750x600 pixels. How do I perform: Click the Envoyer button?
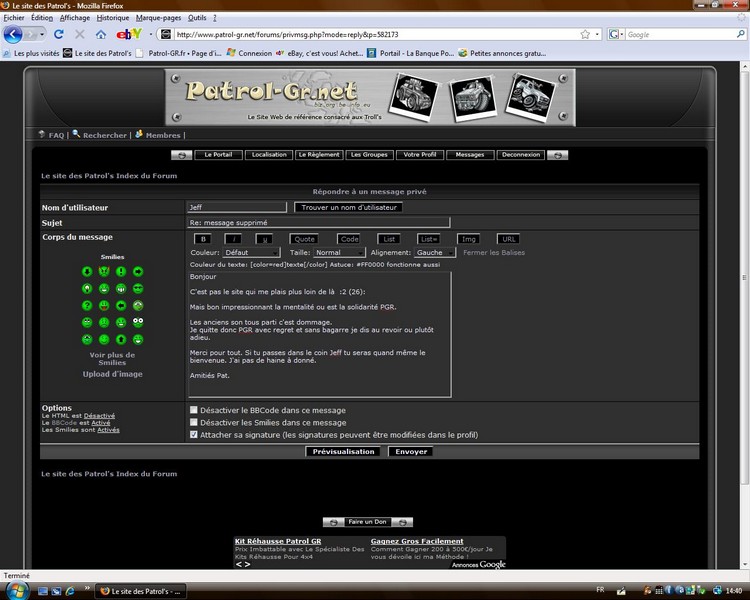pyautogui.click(x=411, y=452)
